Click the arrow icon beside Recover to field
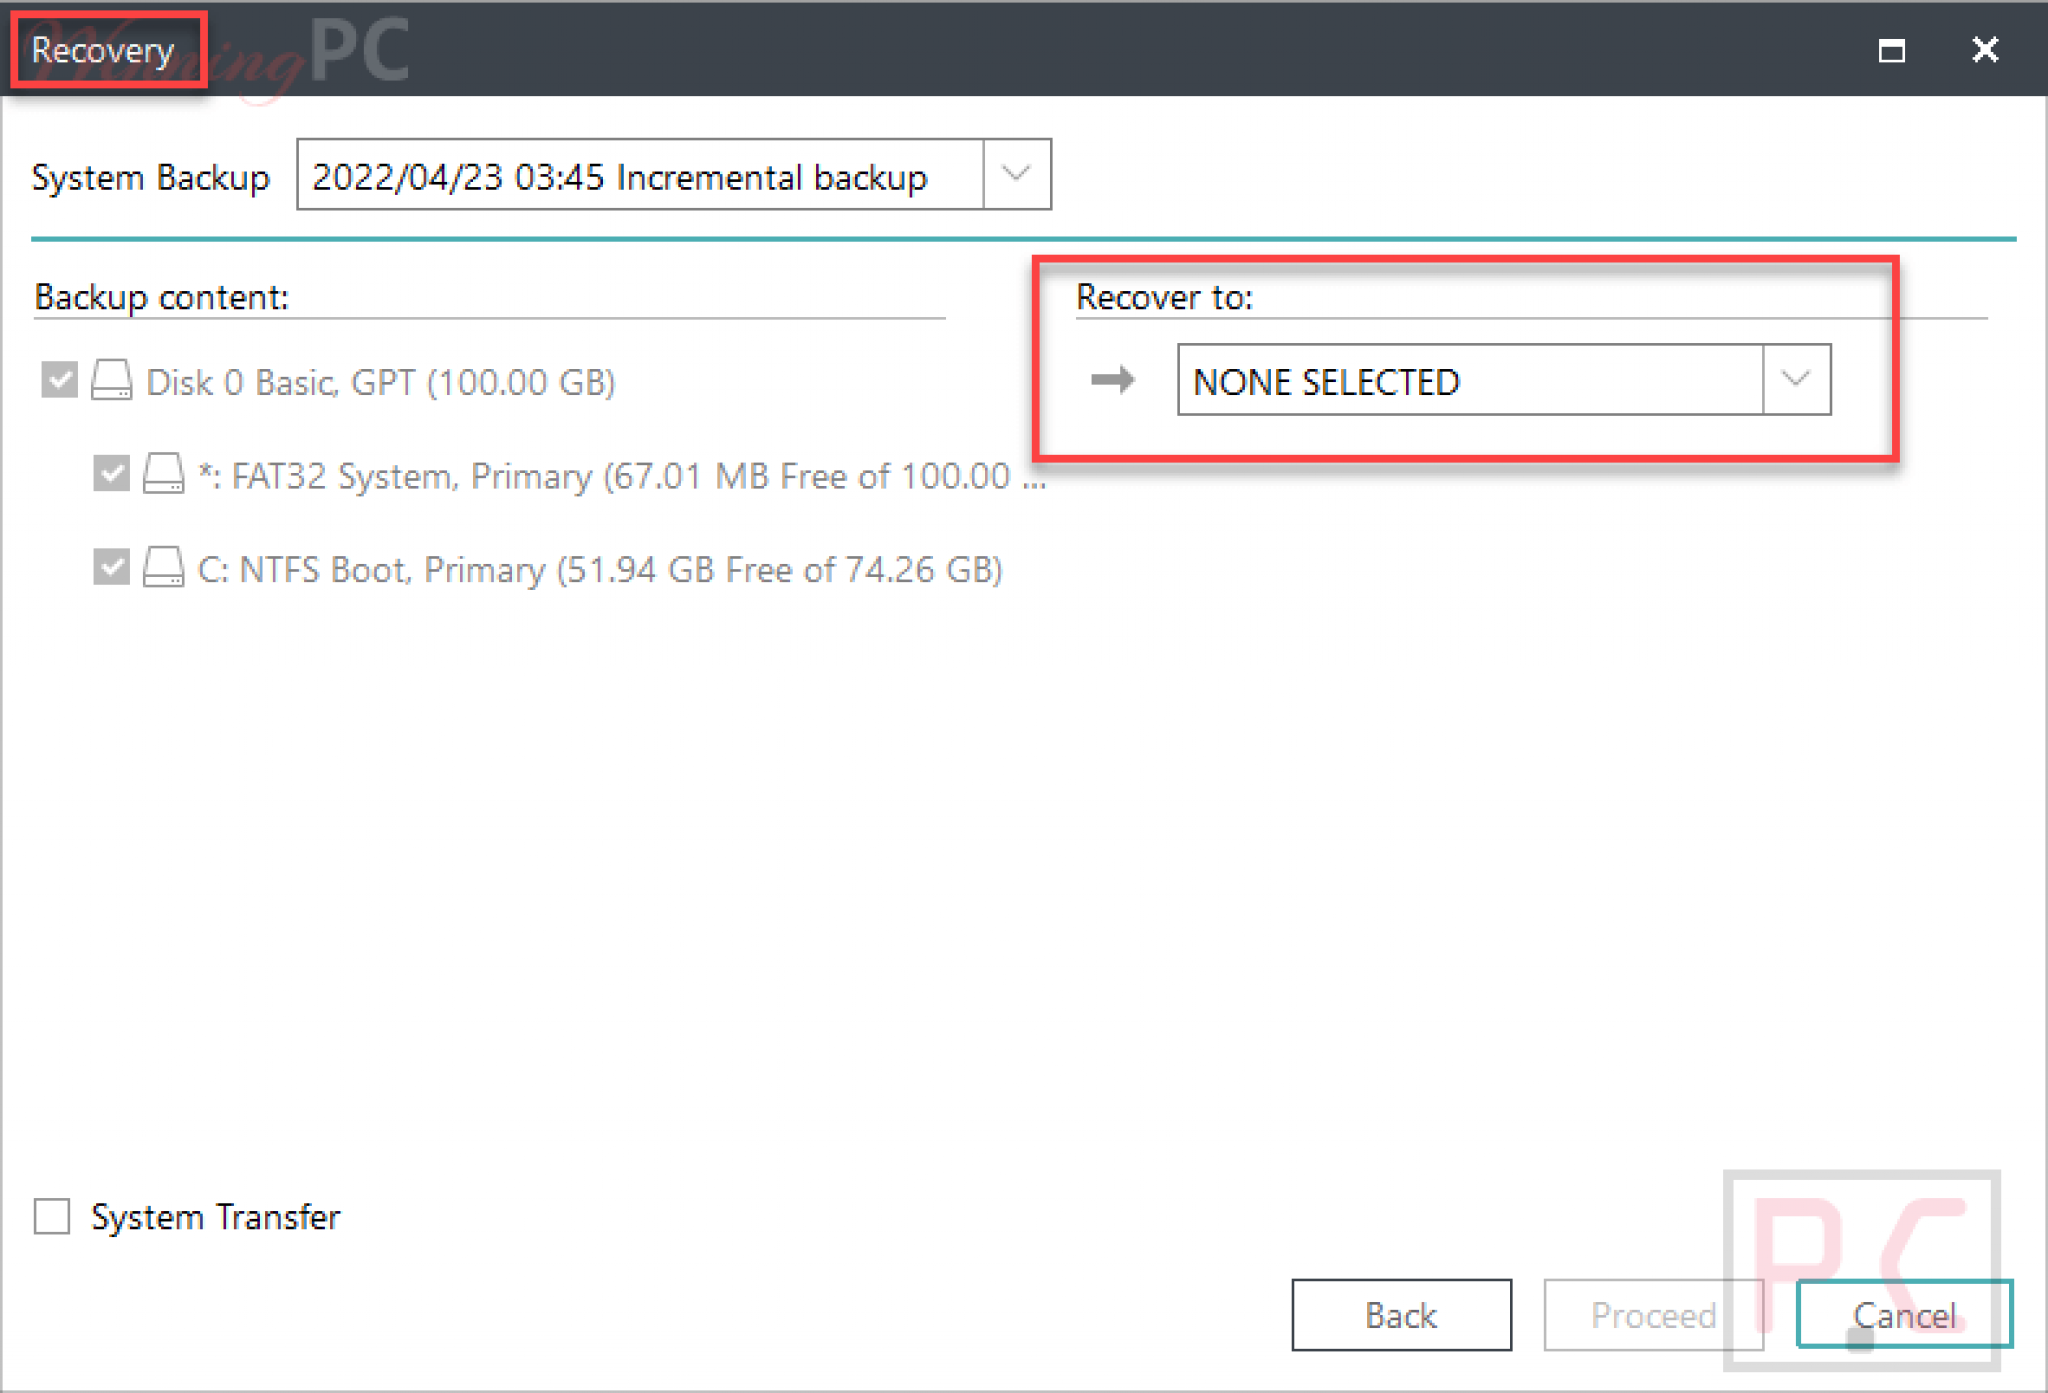The width and height of the screenshot is (2048, 1393). pyautogui.click(x=1112, y=379)
